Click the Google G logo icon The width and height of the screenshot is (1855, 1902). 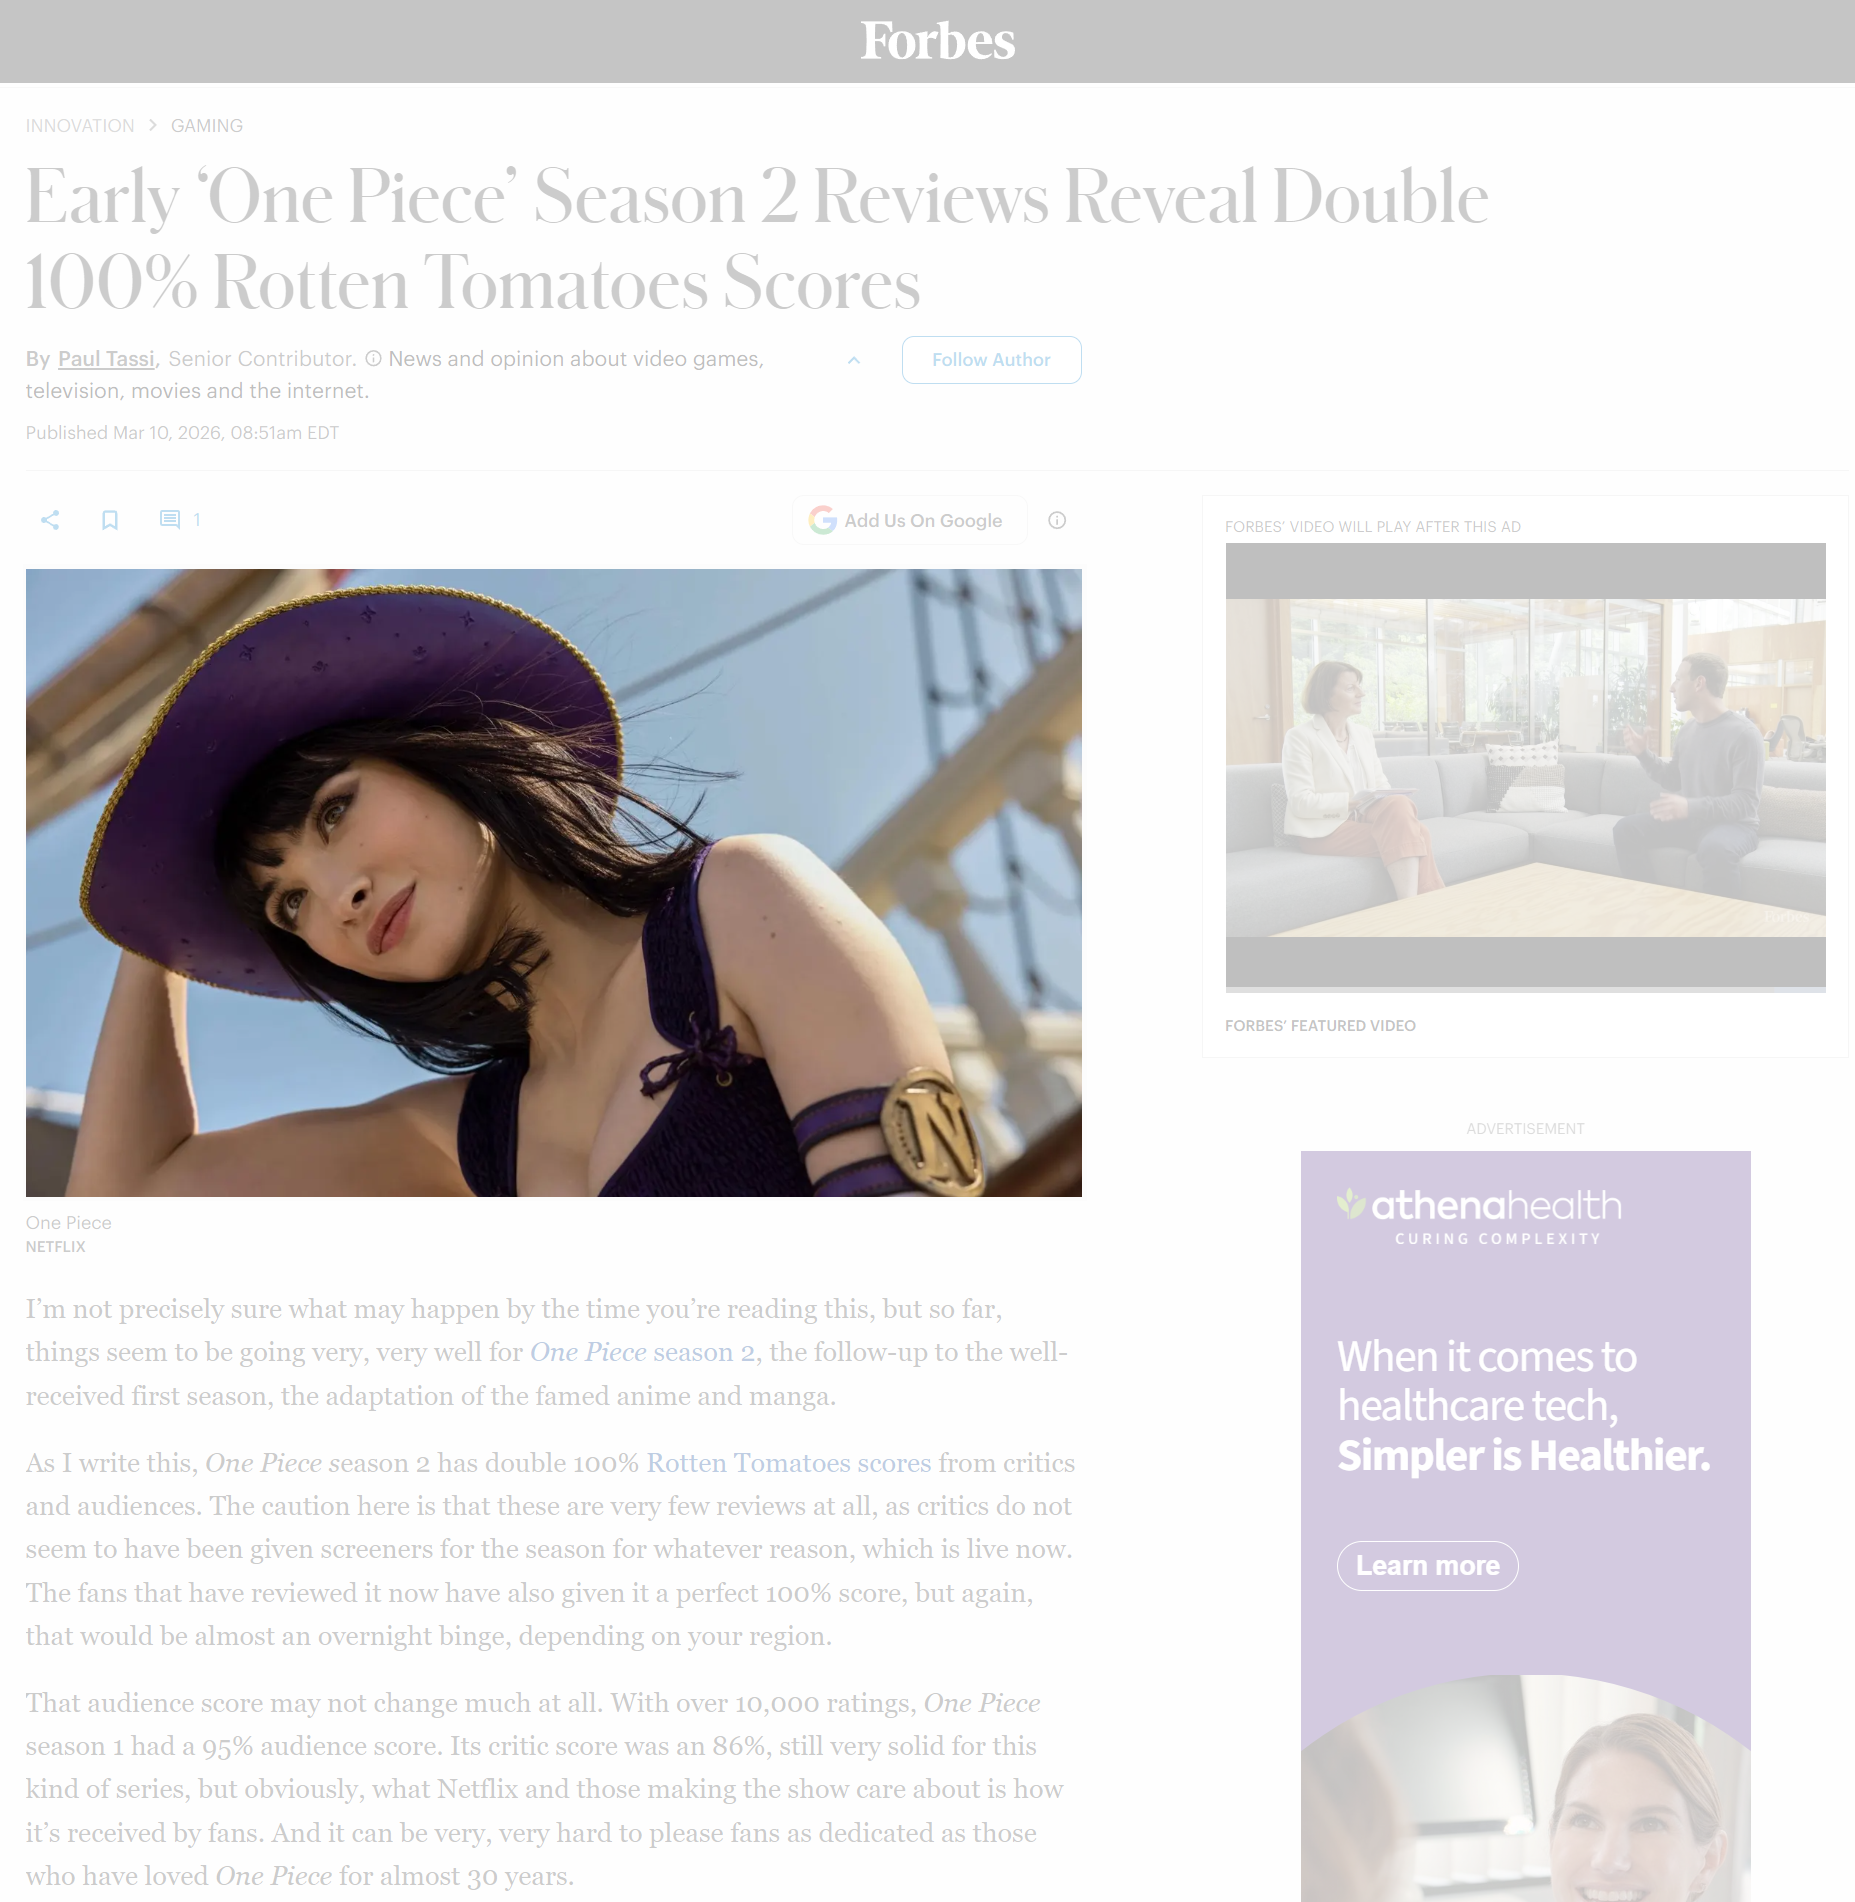[822, 520]
